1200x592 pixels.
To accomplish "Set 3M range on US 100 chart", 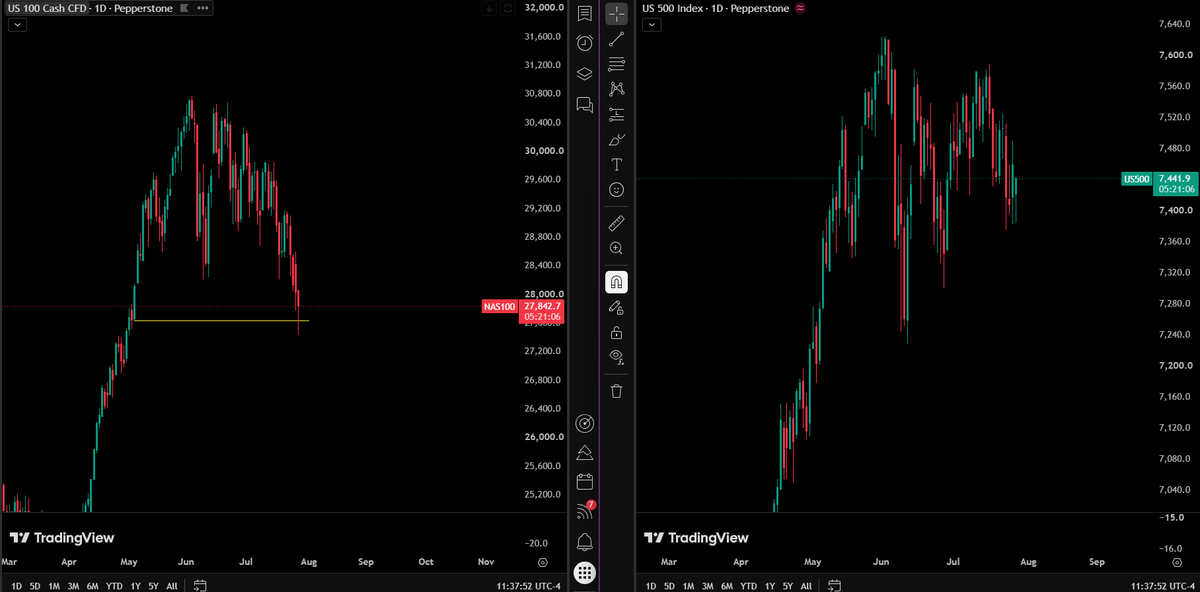I will pyautogui.click(x=73, y=585).
